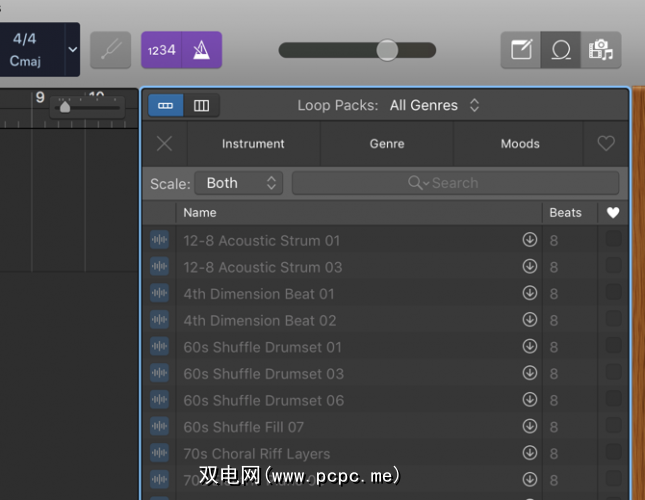The height and width of the screenshot is (500, 645).
Task: Open the Scale dropdown set to Both
Action: (239, 183)
